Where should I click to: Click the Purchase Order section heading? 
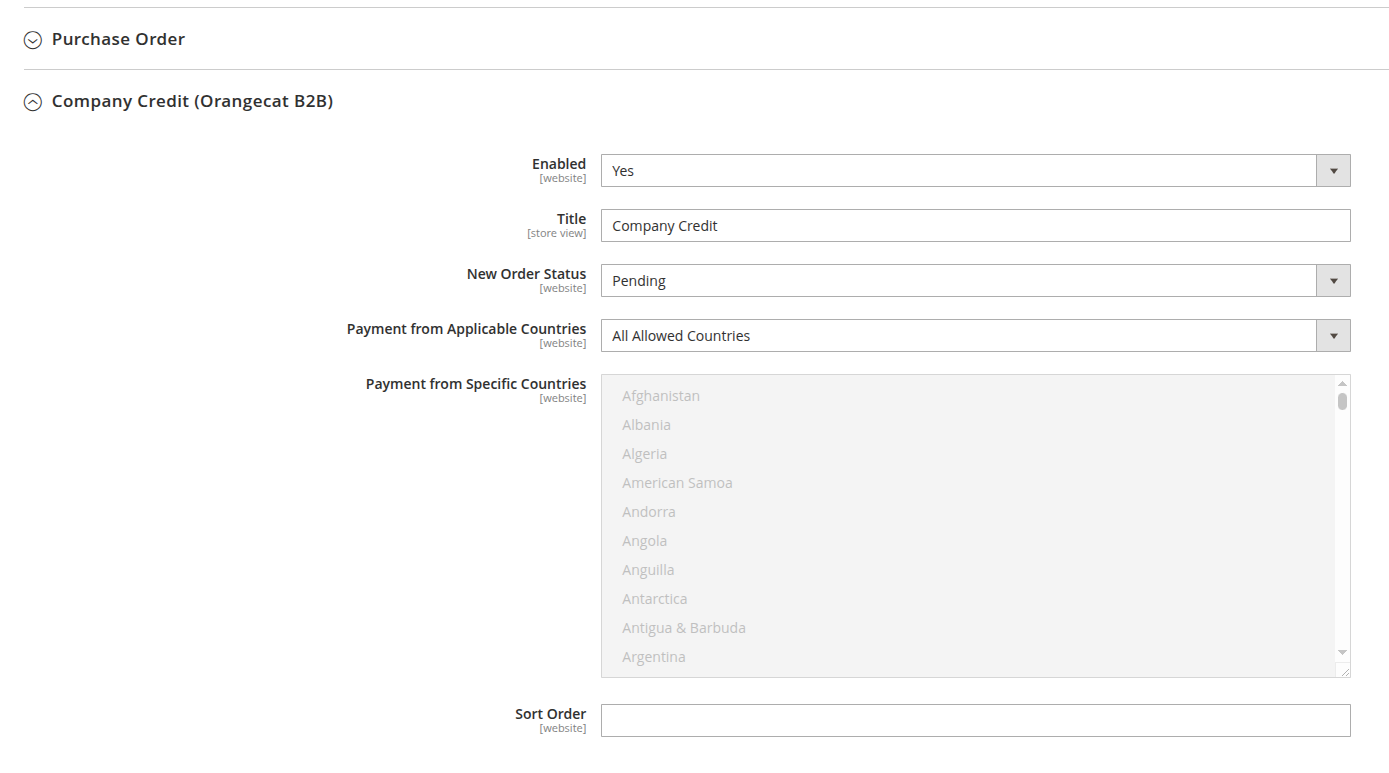pos(117,39)
